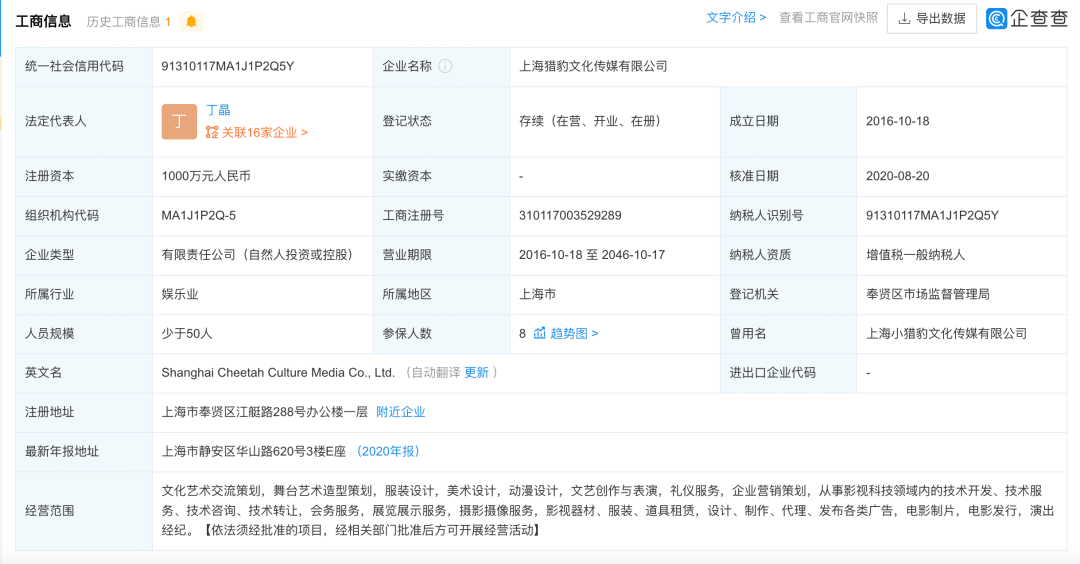This screenshot has height=564, width=1080.
Task: Click credit code 91310117MA1J1P2Q5Y in first row
Action: click(228, 66)
